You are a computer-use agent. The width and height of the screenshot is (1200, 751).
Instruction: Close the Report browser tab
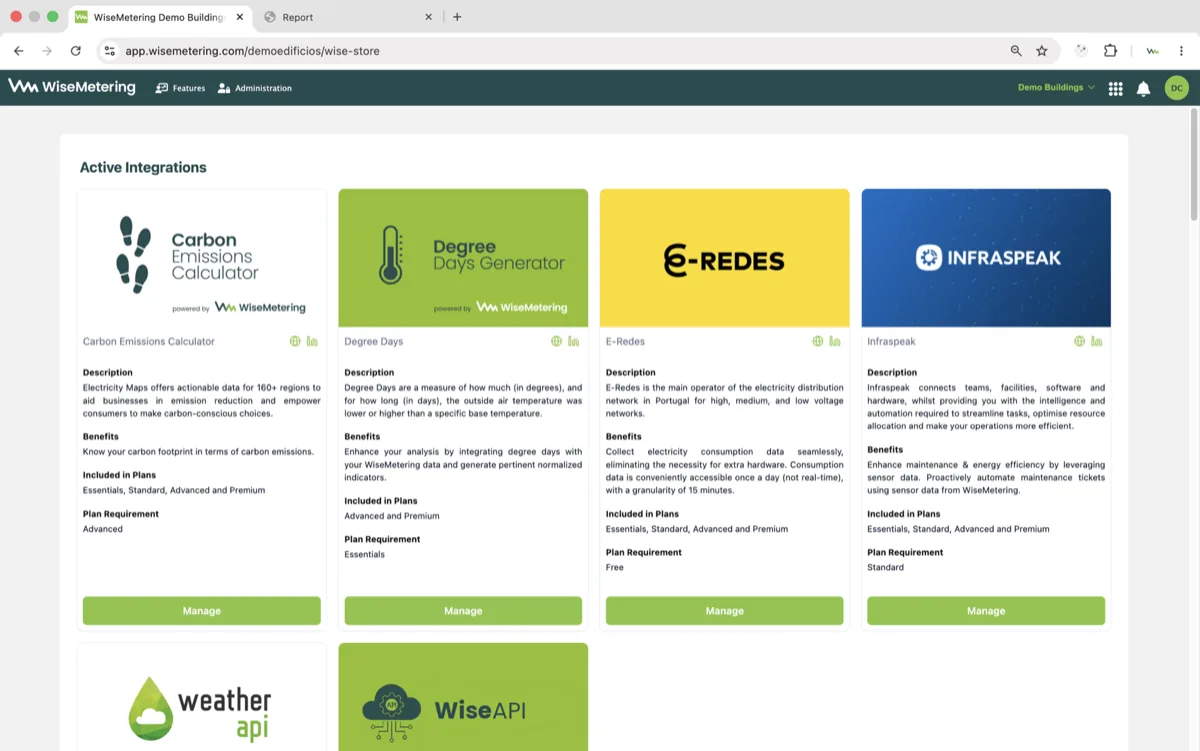pos(429,17)
